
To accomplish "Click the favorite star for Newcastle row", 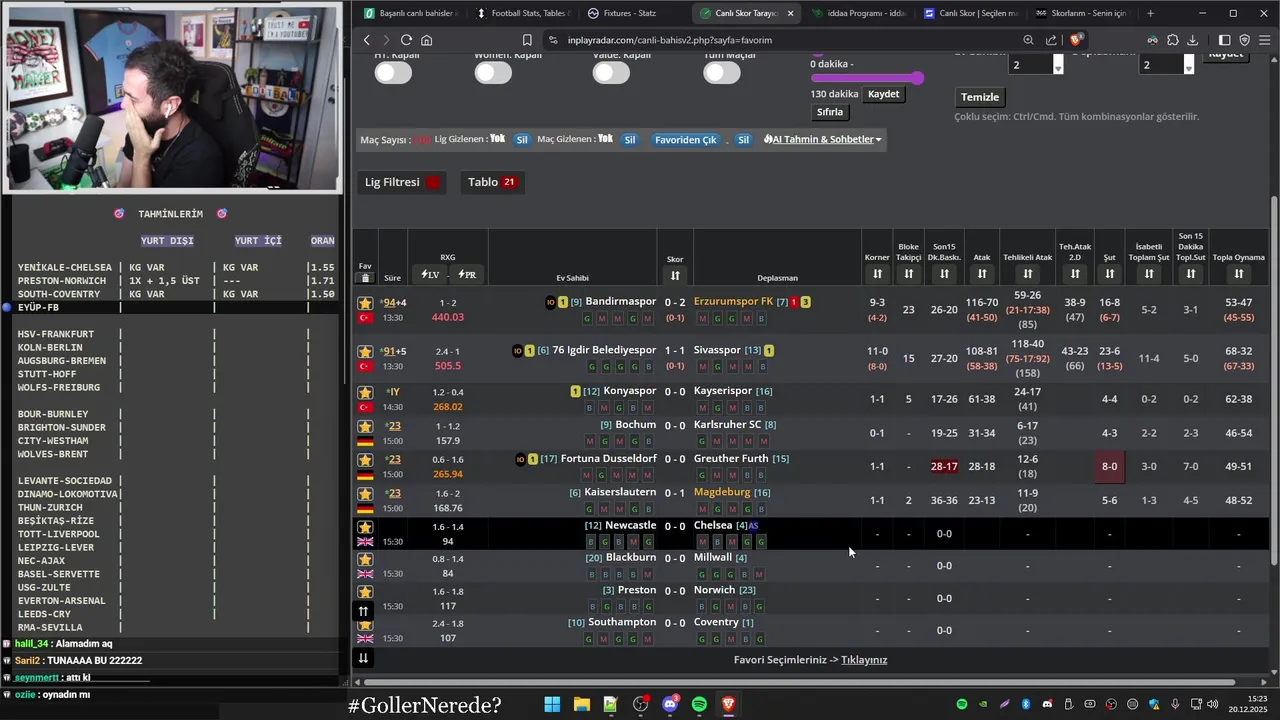I will (365, 526).
